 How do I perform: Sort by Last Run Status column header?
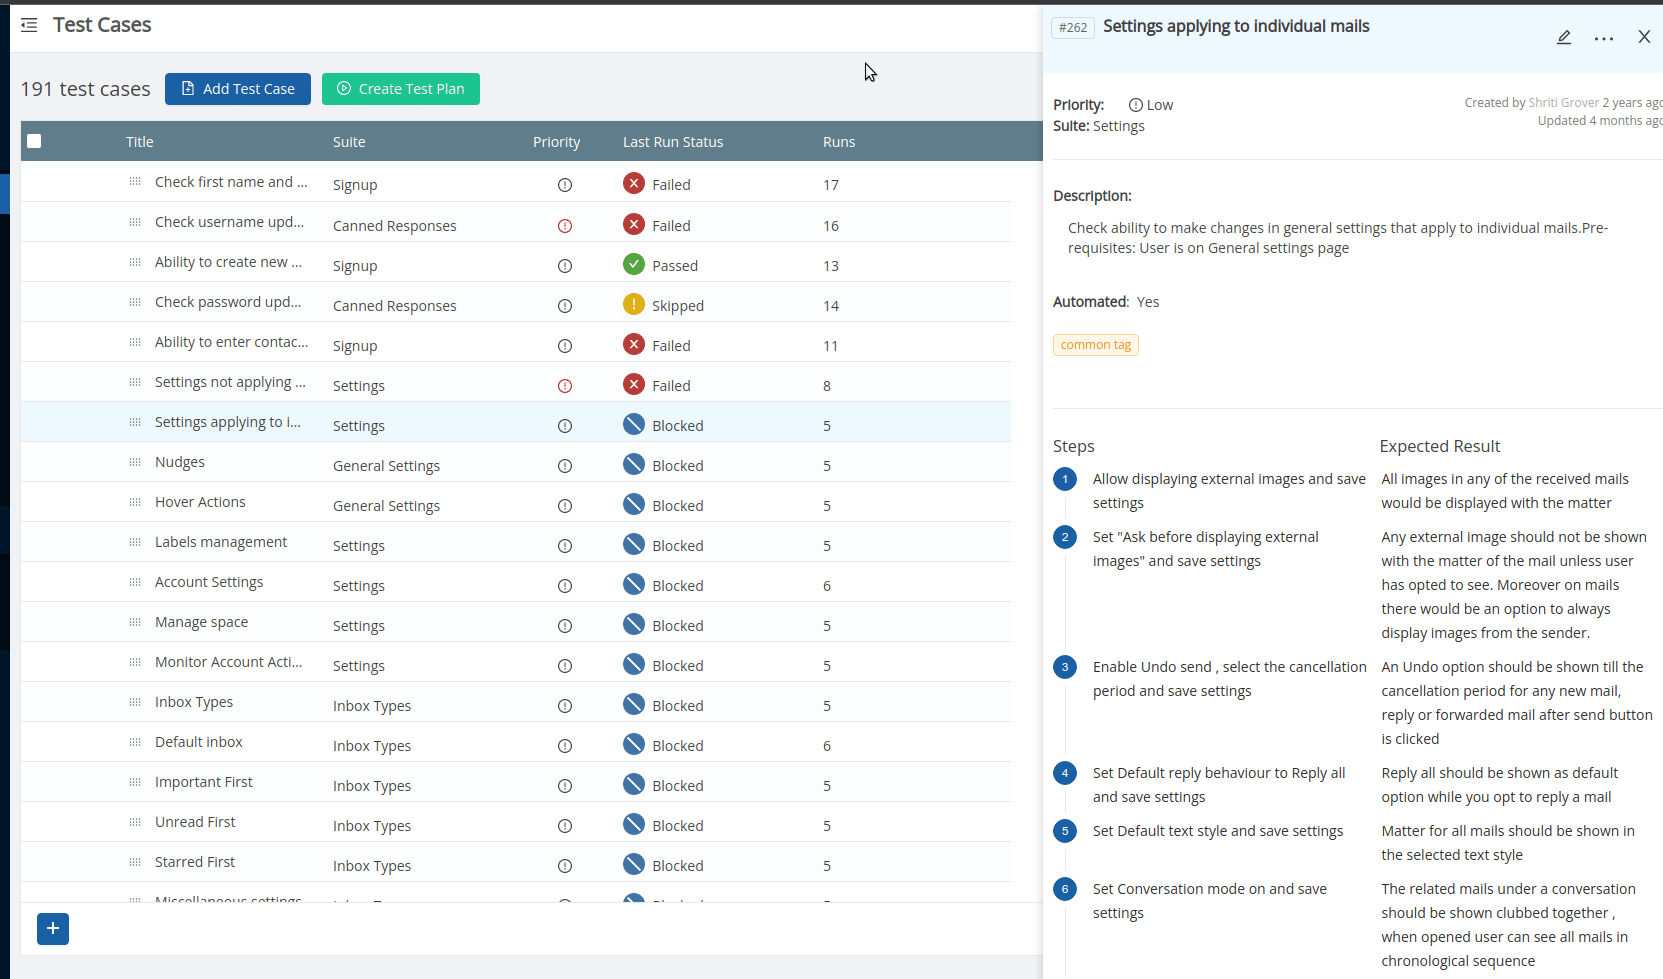coord(673,142)
